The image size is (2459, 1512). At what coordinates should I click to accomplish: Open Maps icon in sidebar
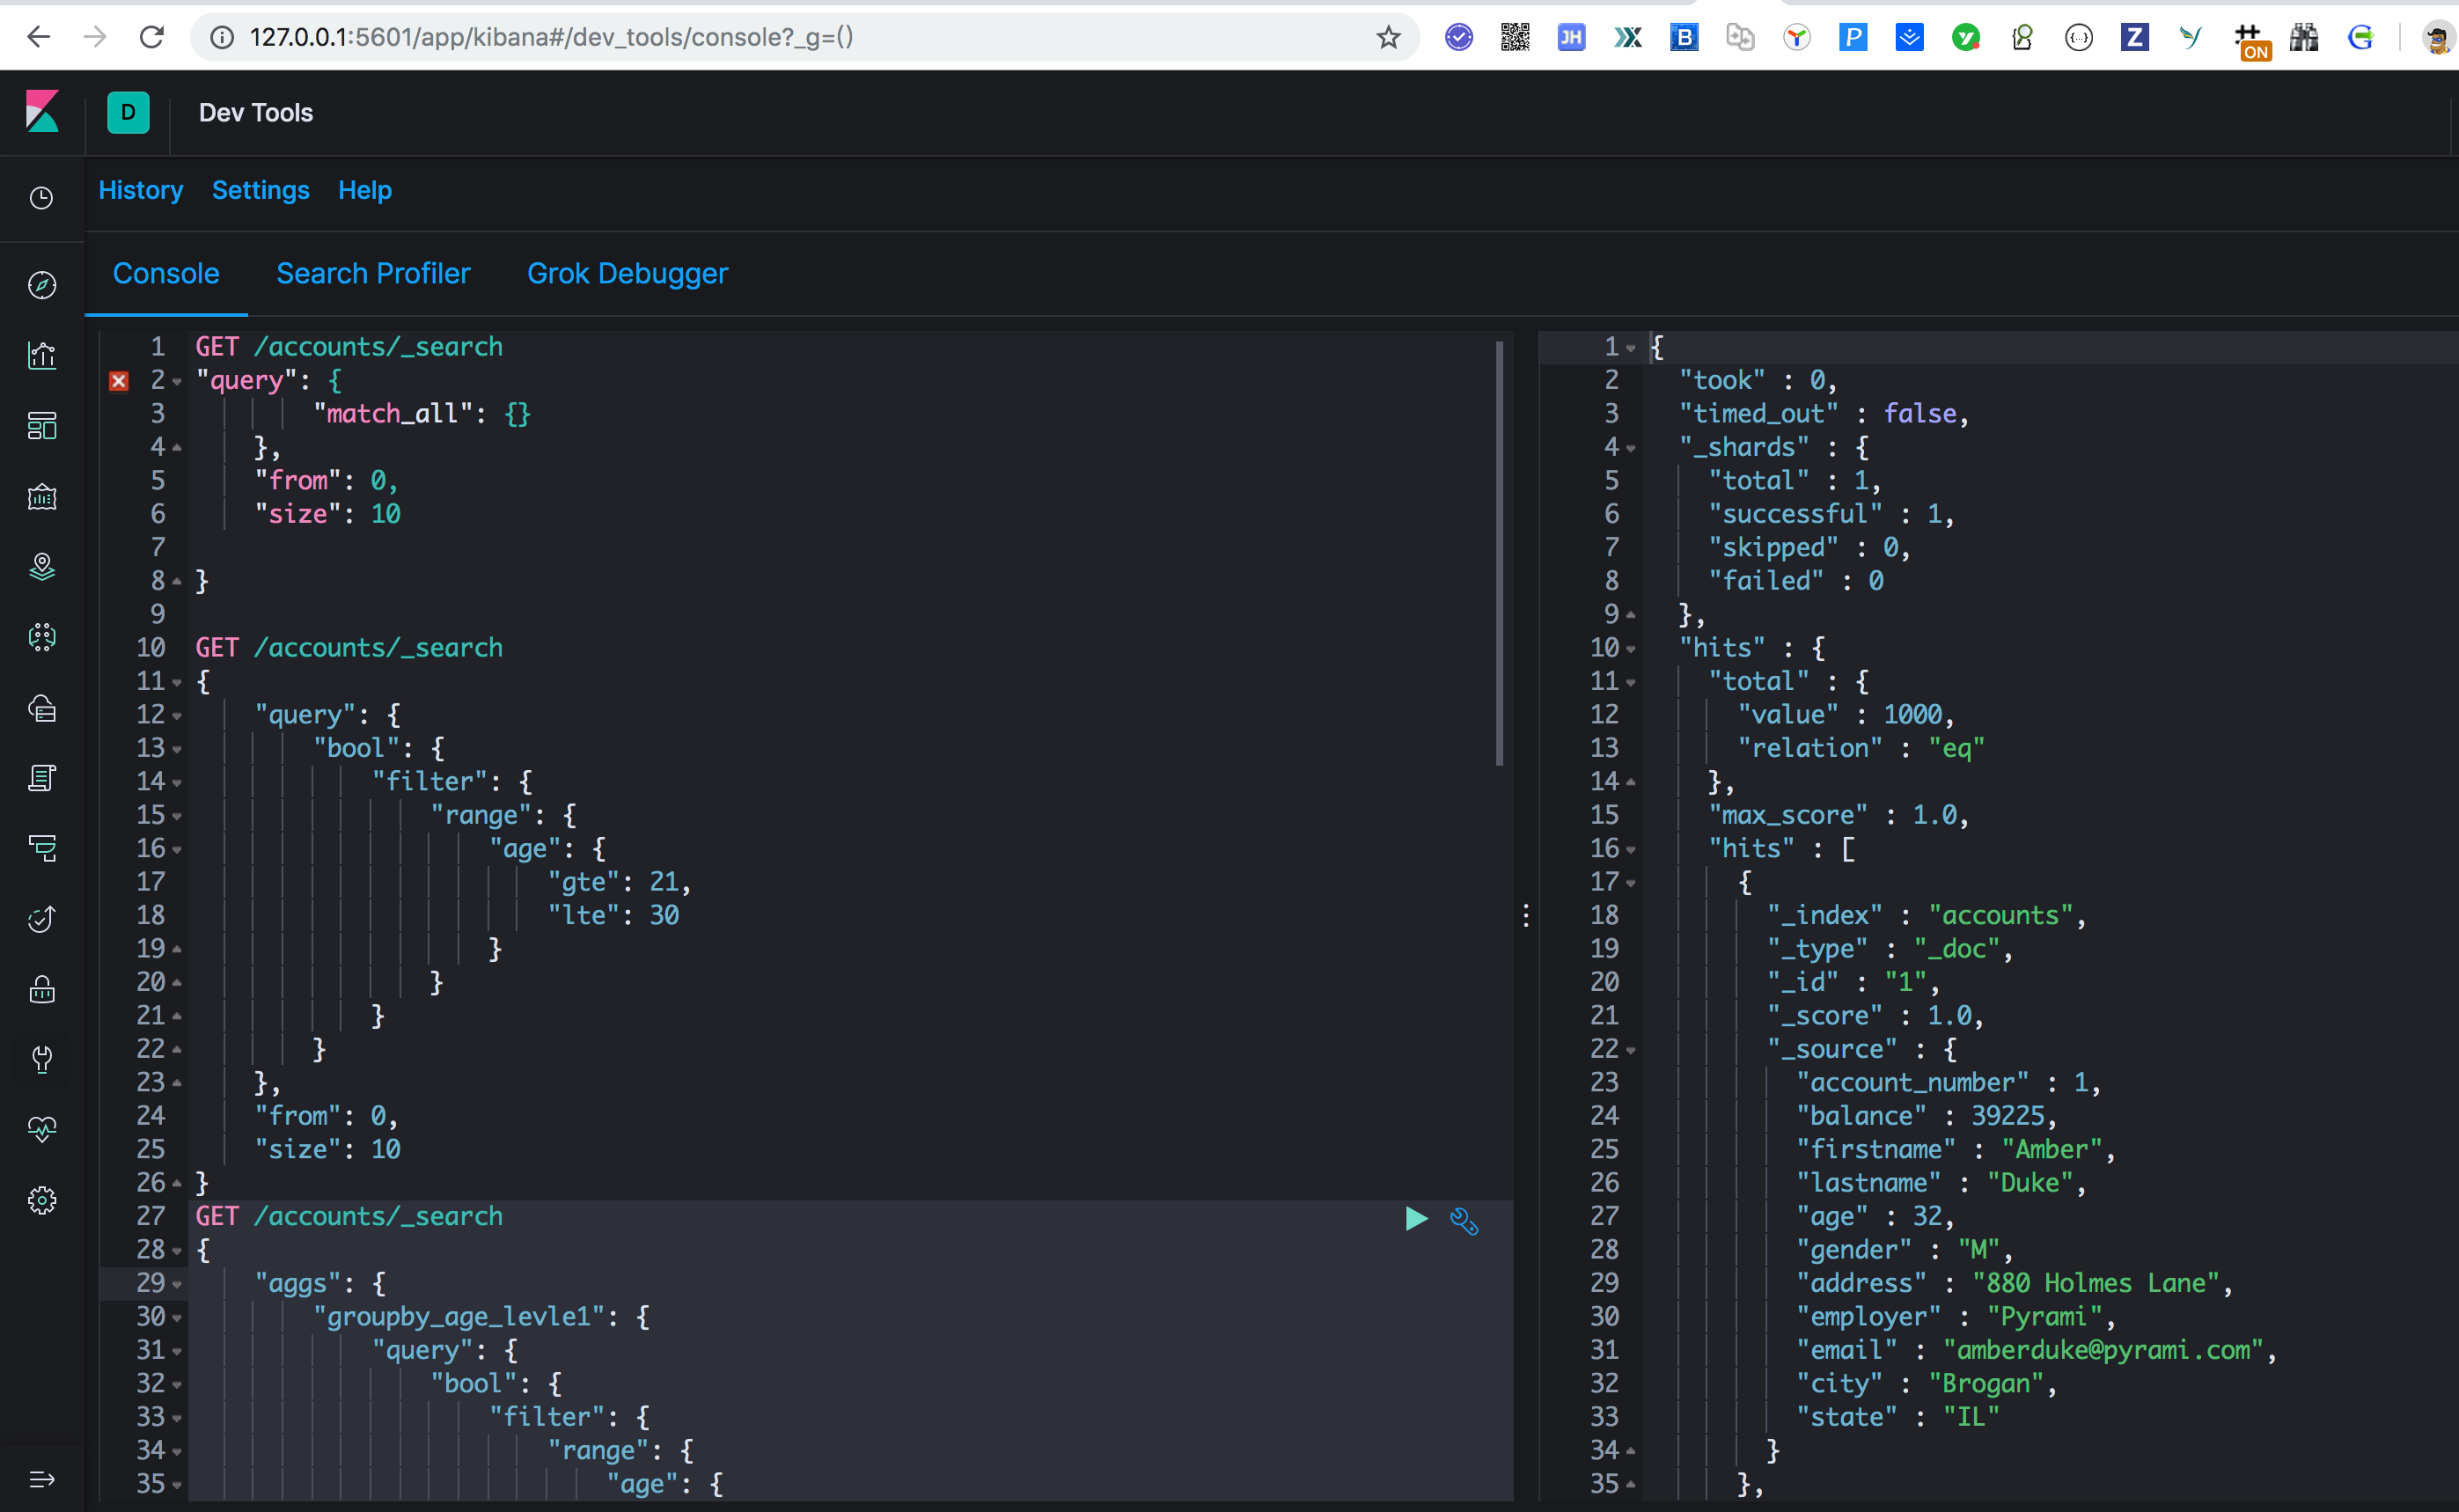click(42, 567)
